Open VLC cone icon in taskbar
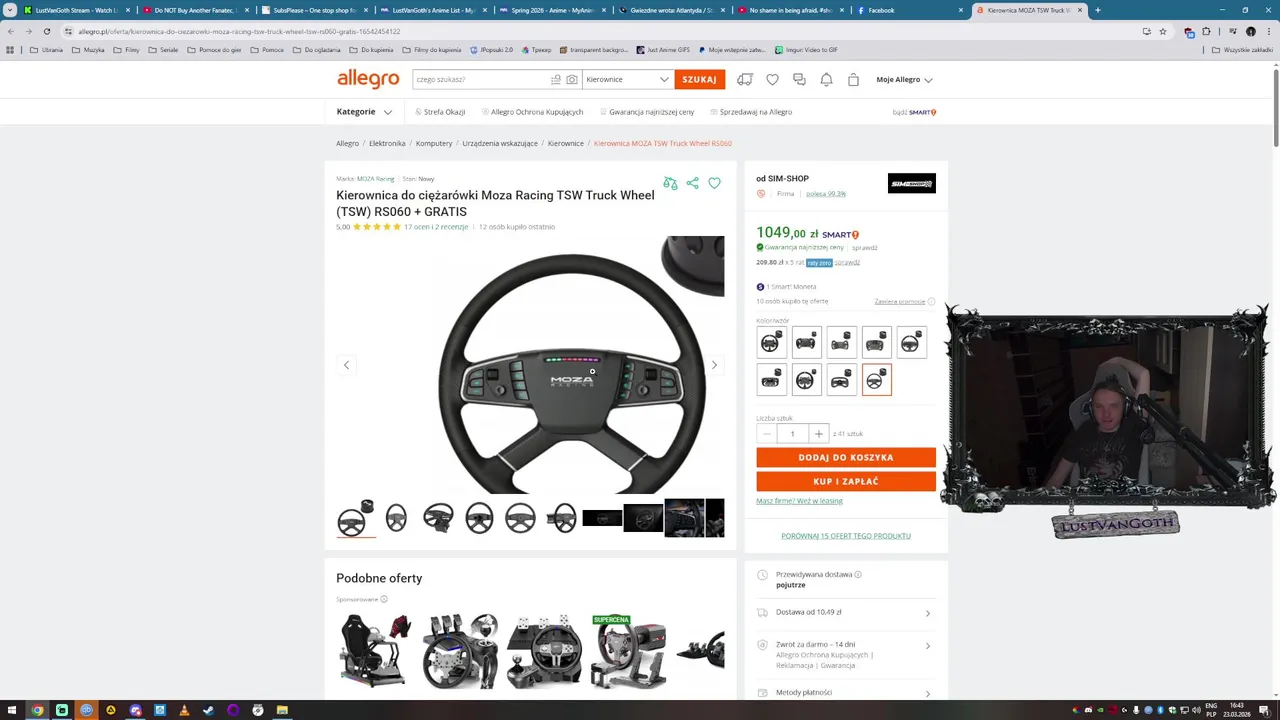Screen dimensions: 1280x720 [x=184, y=710]
